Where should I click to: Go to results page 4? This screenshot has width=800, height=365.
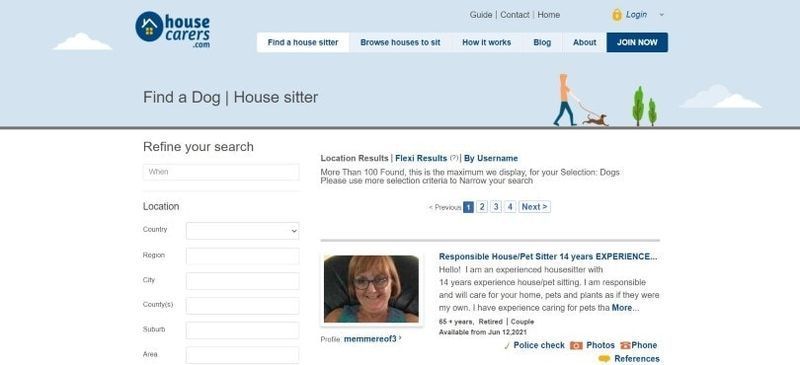510,207
